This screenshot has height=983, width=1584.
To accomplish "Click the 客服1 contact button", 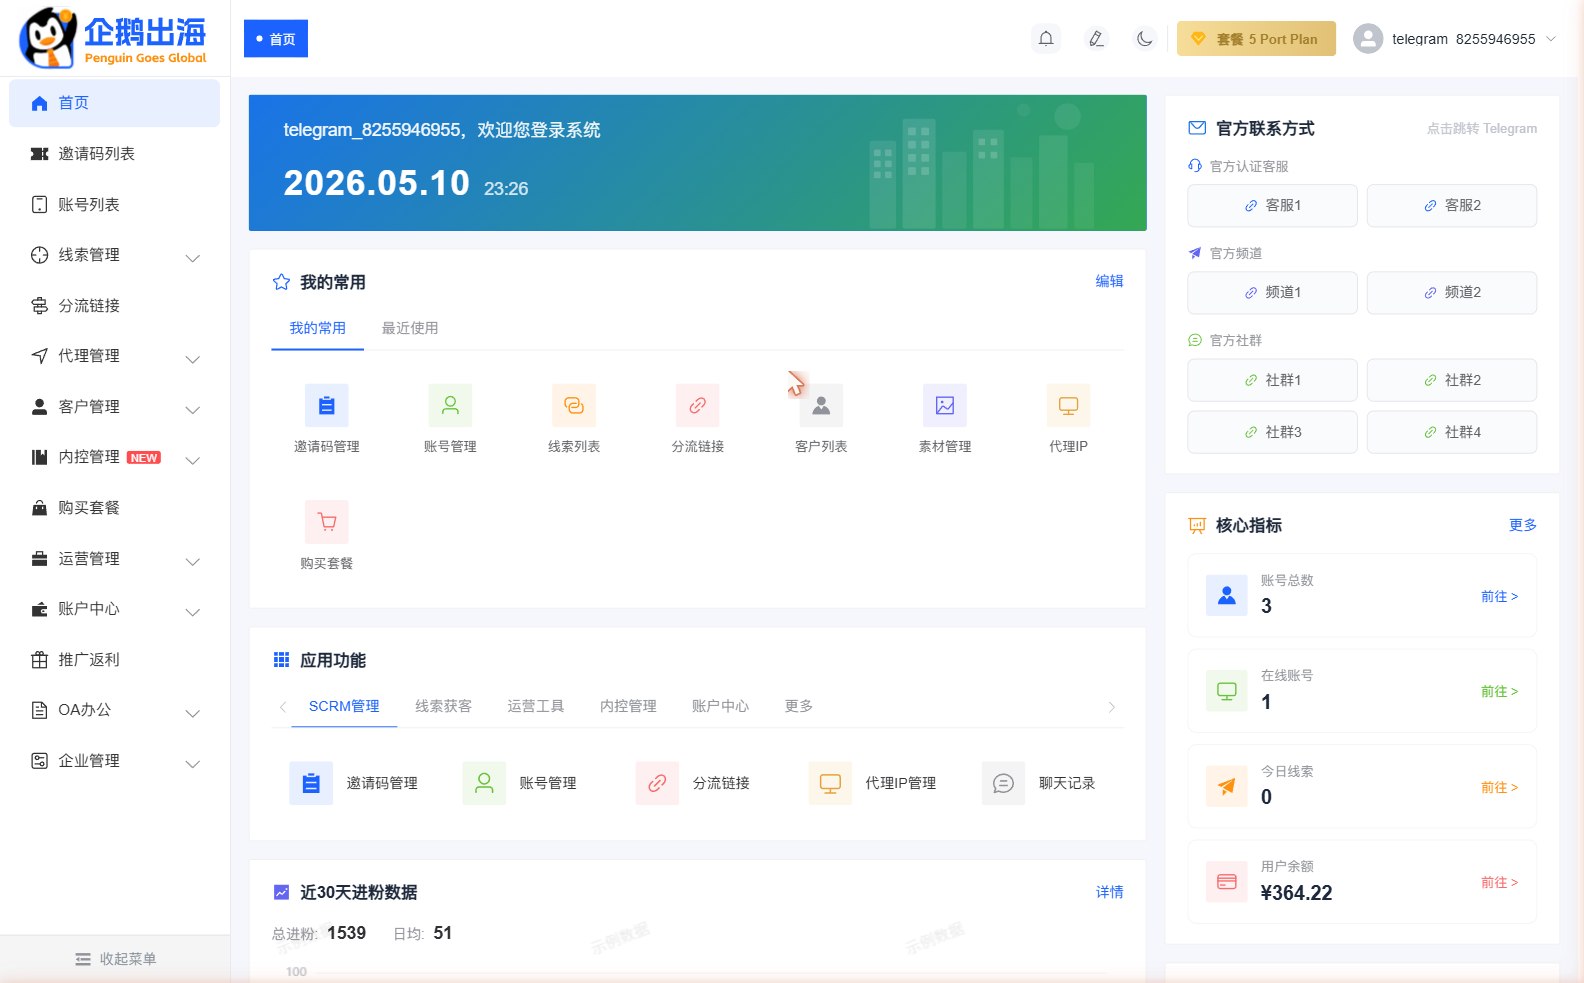I will (x=1272, y=205).
